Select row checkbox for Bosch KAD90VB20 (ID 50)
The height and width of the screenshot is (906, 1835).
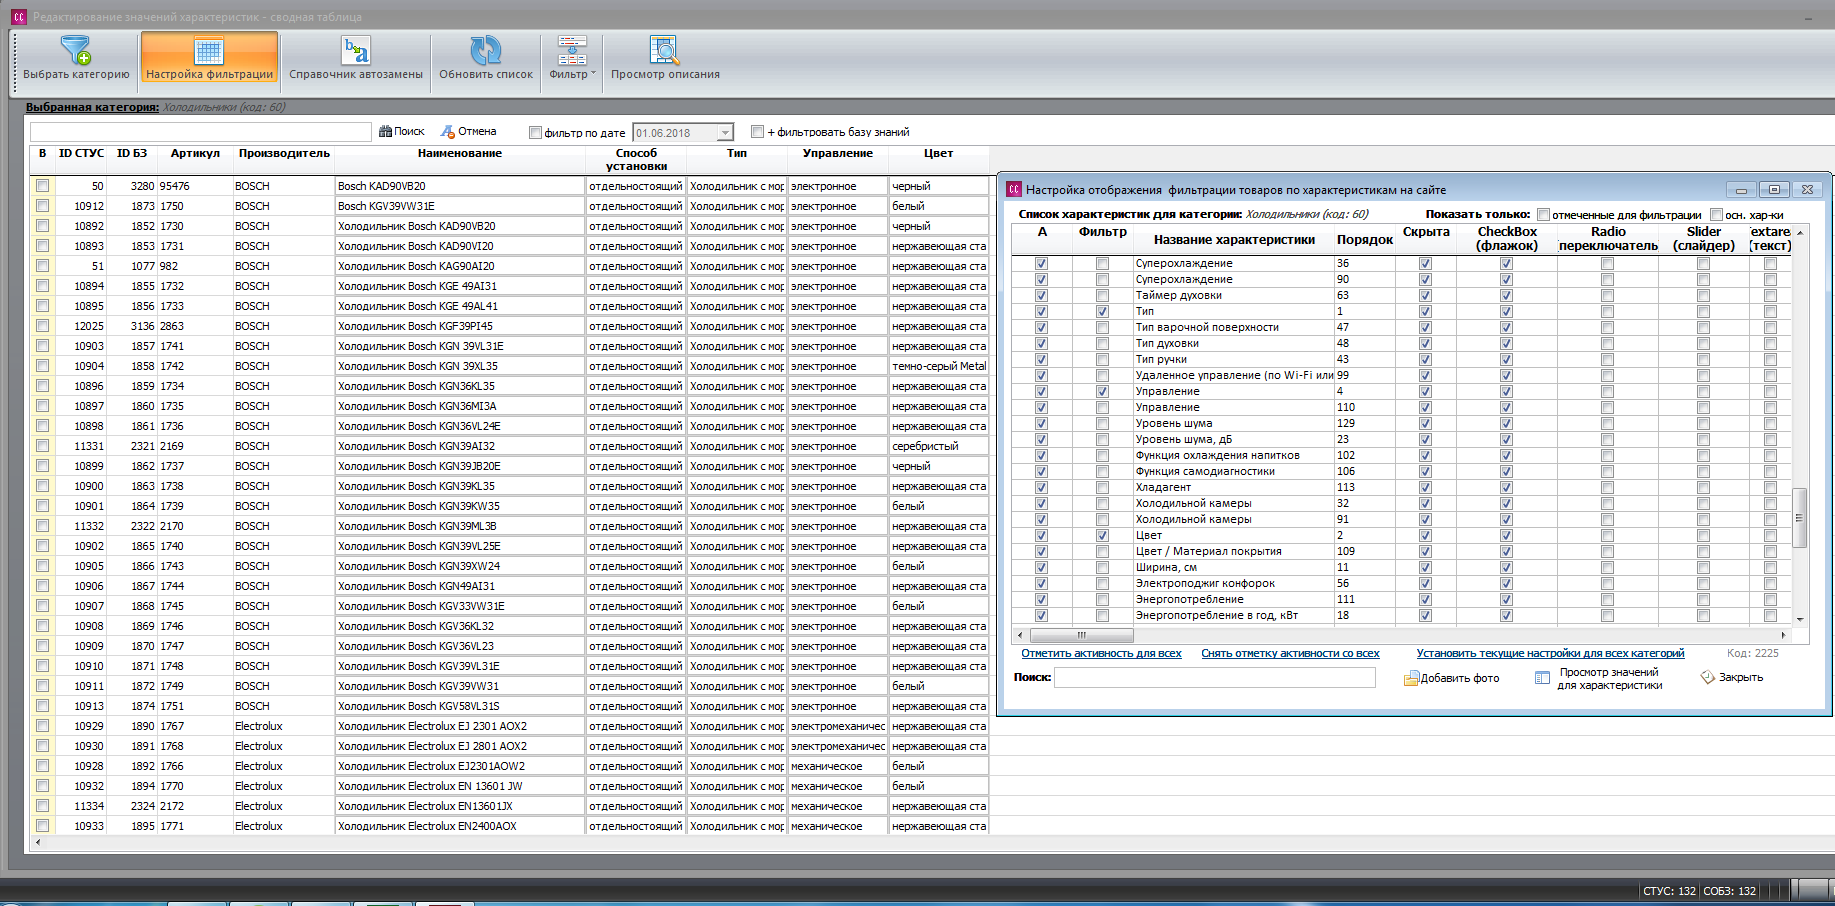click(x=42, y=185)
